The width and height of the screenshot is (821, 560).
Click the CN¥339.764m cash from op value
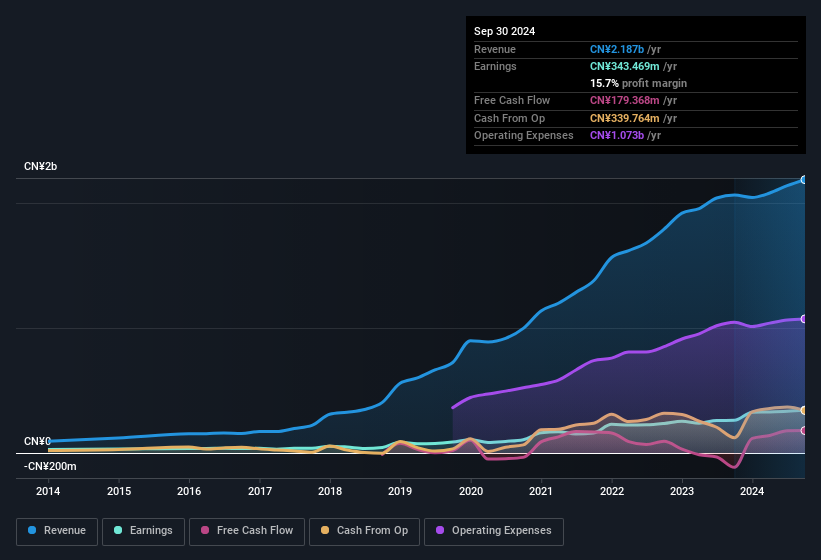point(624,118)
